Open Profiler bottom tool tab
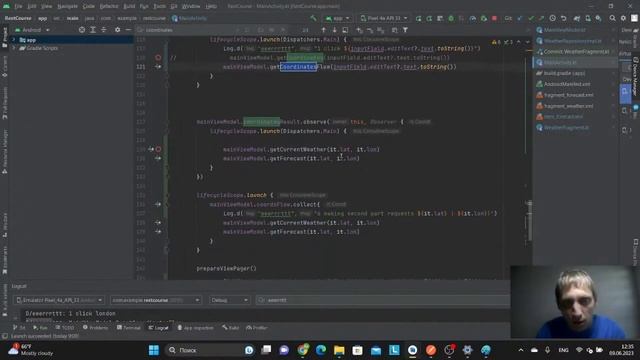The width and height of the screenshot is (640, 360). pyautogui.click(x=257, y=328)
